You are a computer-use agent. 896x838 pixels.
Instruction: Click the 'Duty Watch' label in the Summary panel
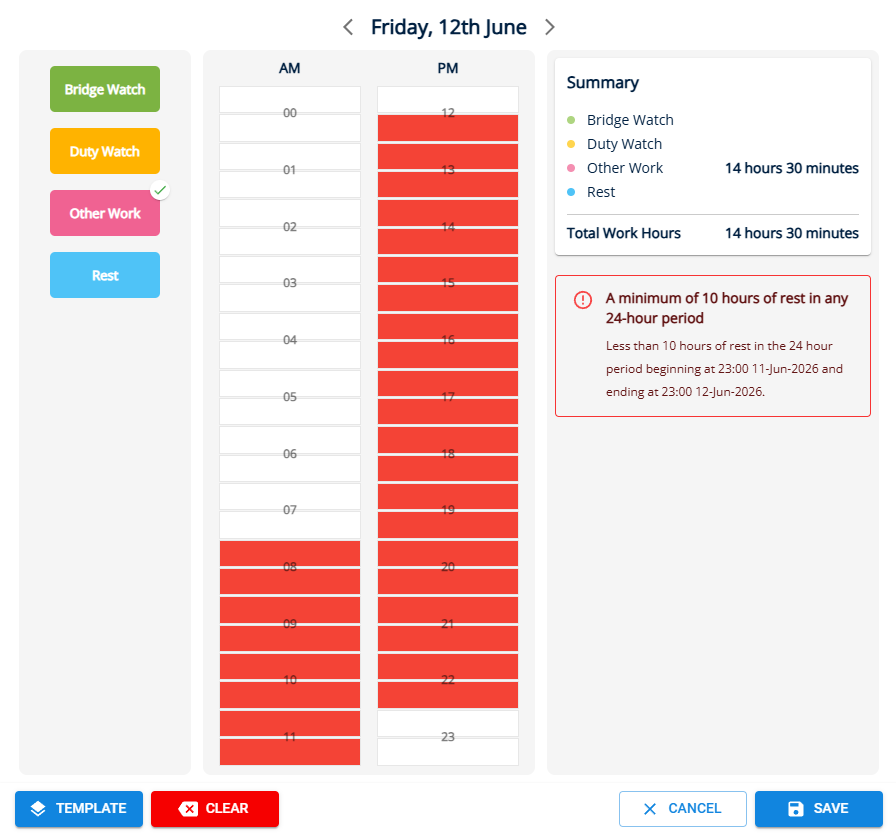625,144
